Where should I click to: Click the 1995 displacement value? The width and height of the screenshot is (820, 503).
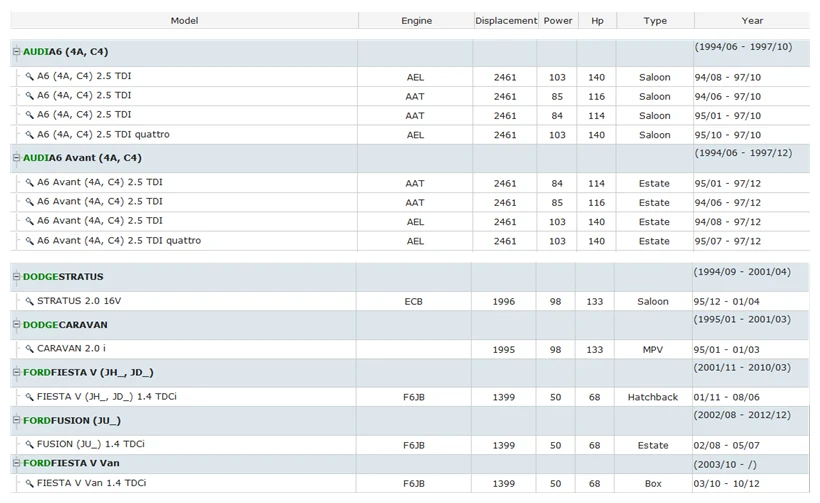click(504, 350)
